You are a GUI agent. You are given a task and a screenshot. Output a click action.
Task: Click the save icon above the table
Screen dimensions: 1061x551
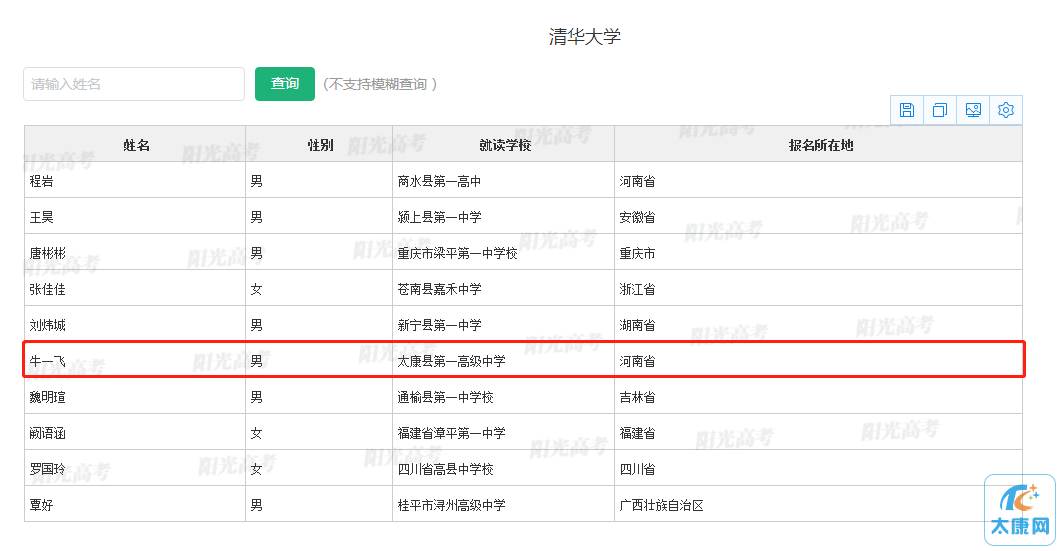pos(907,110)
